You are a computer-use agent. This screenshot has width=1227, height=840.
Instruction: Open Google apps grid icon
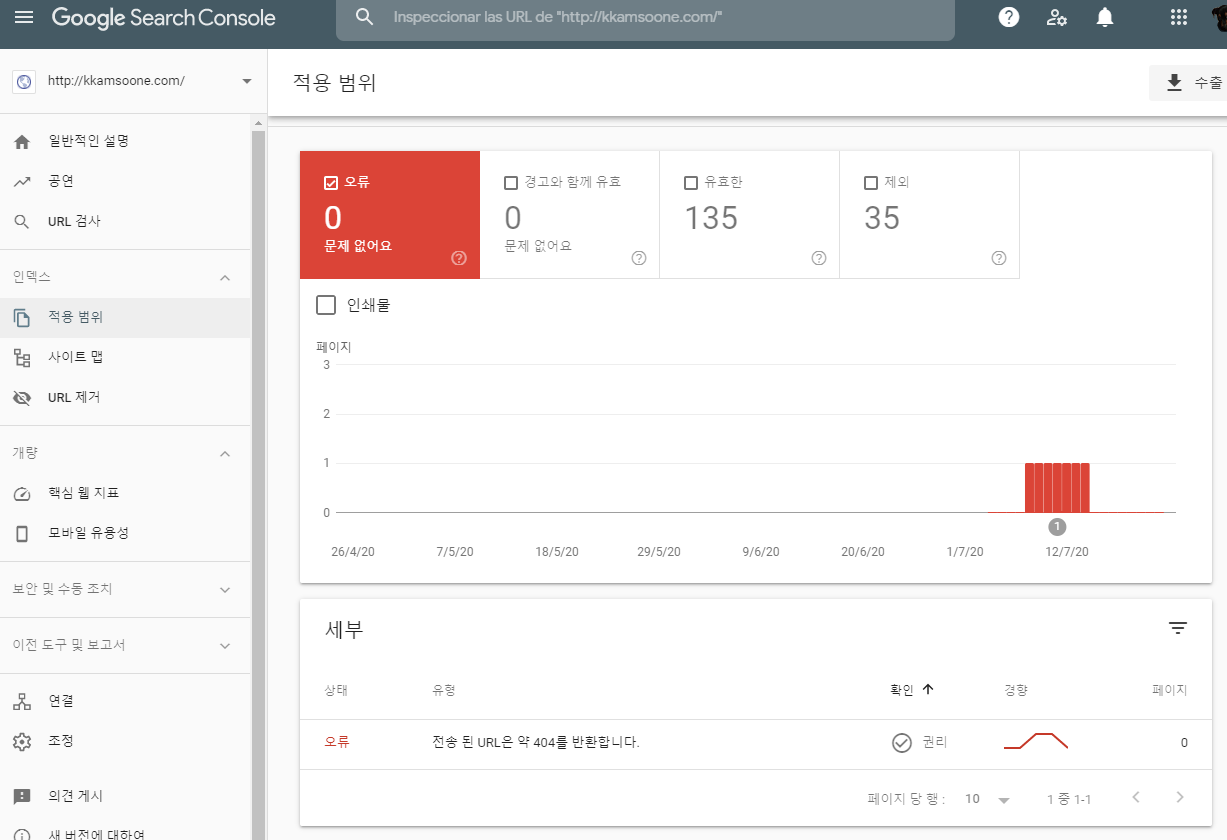pyautogui.click(x=1179, y=17)
